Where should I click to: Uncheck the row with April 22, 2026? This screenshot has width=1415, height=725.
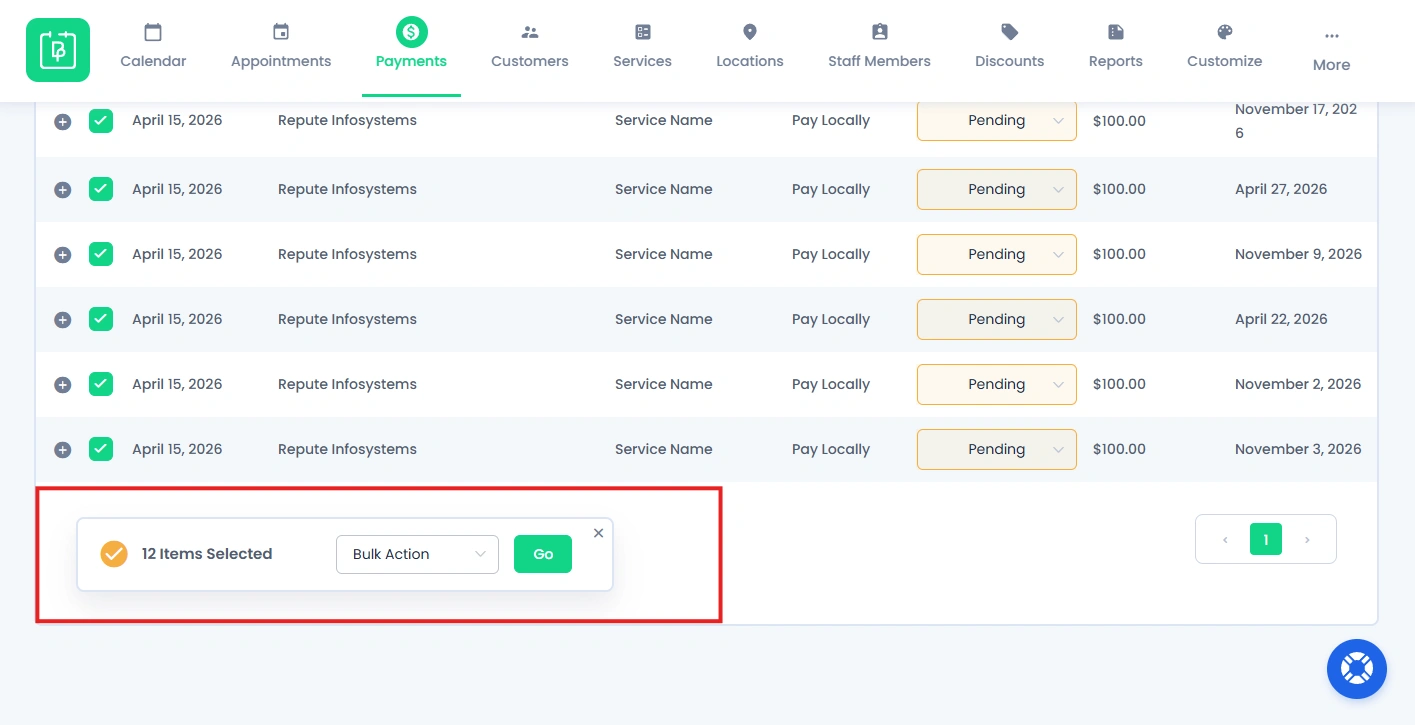101,319
